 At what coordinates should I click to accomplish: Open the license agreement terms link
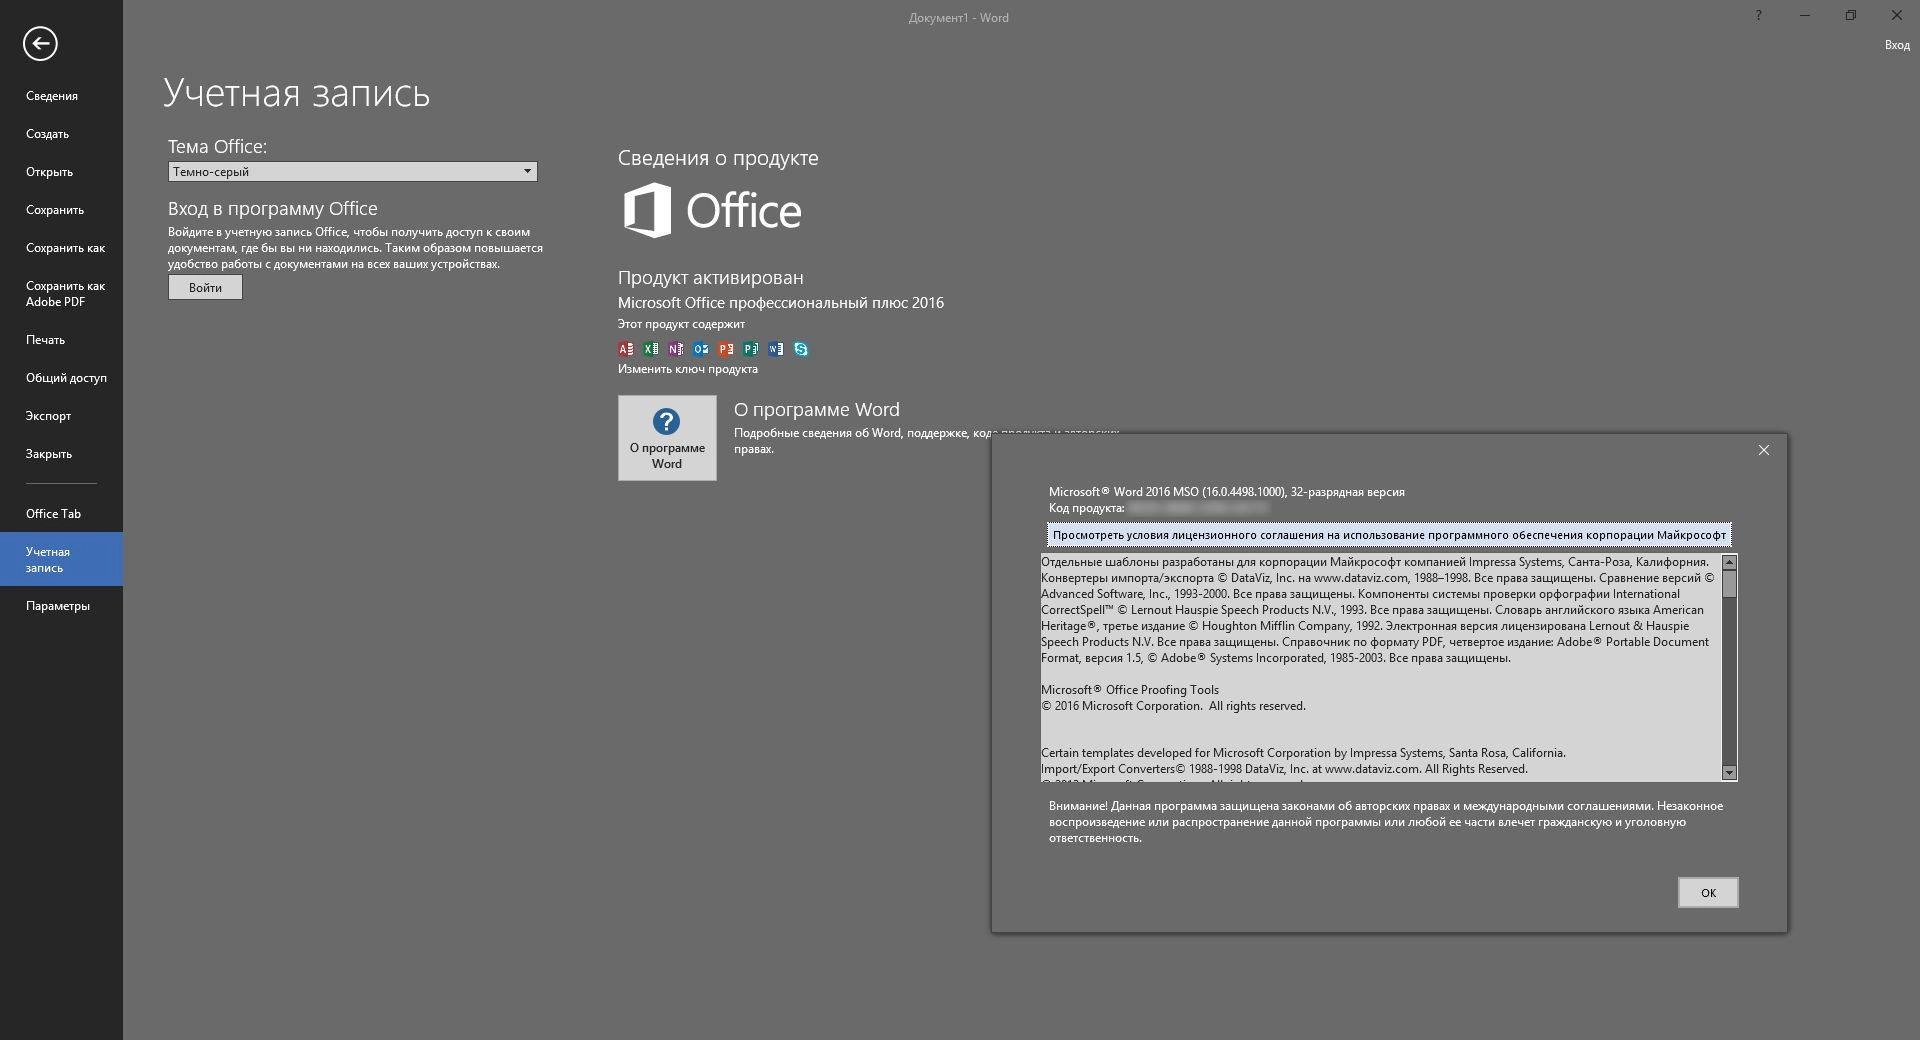click(1389, 535)
